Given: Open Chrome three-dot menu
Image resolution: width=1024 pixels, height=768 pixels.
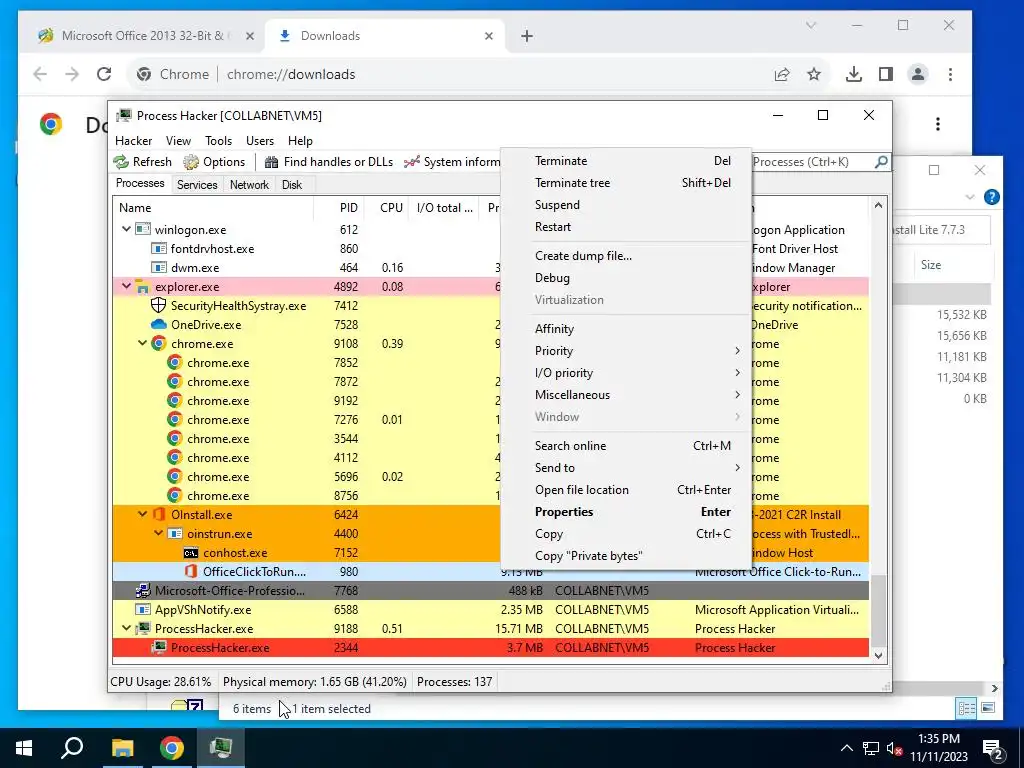Looking at the screenshot, I should tap(950, 74).
